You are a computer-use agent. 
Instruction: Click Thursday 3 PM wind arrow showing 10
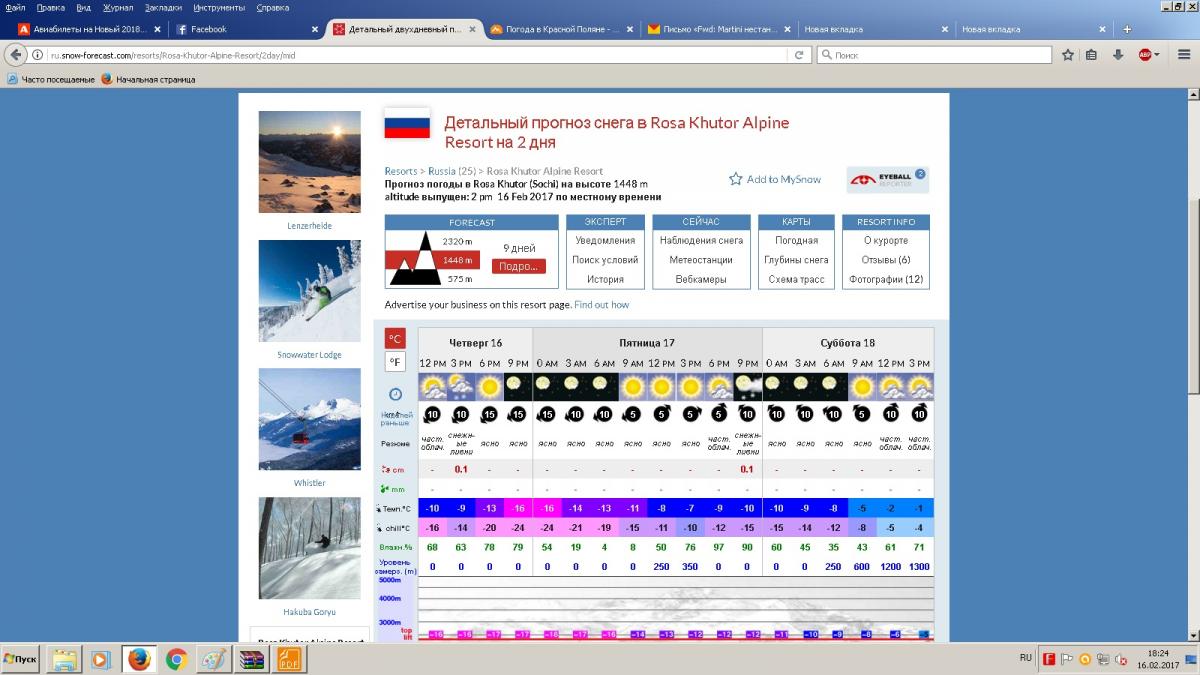click(461, 413)
